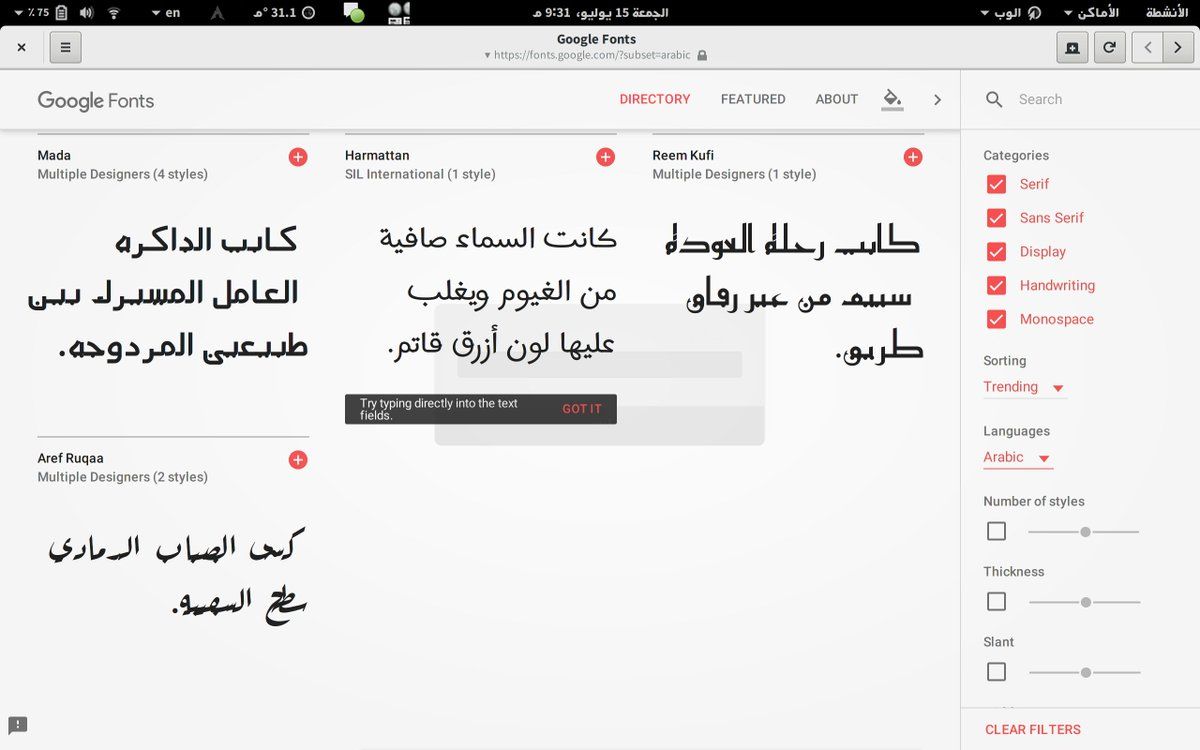Click the Google Fonts logo
This screenshot has width=1200, height=750.
pyautogui.click(x=96, y=100)
